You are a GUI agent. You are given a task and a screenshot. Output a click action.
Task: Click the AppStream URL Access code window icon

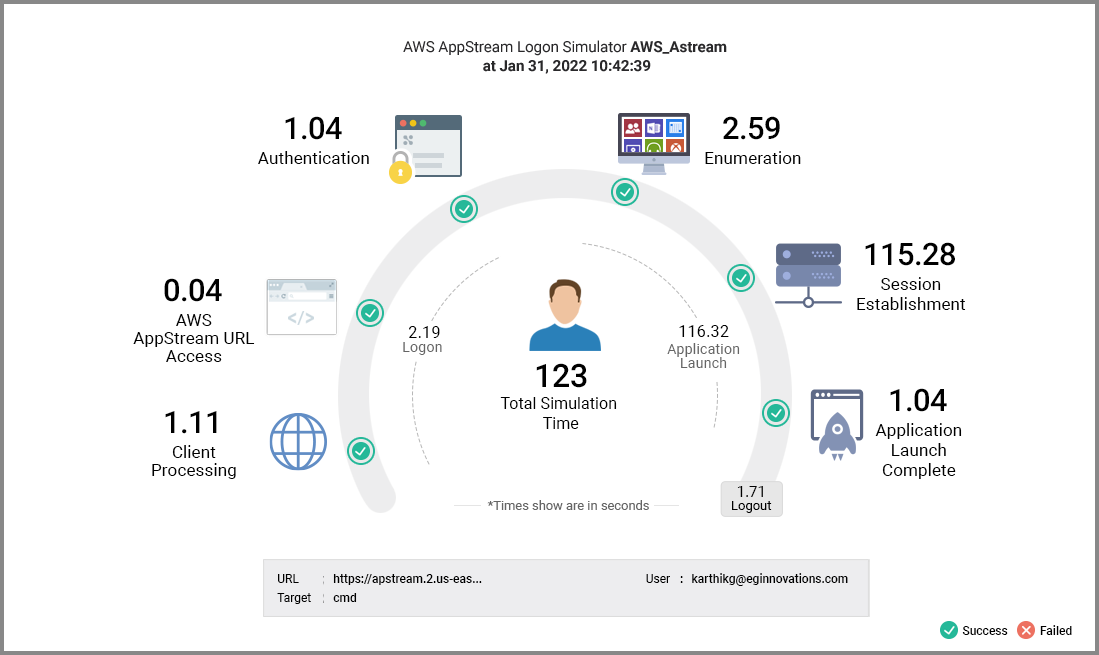tap(301, 307)
